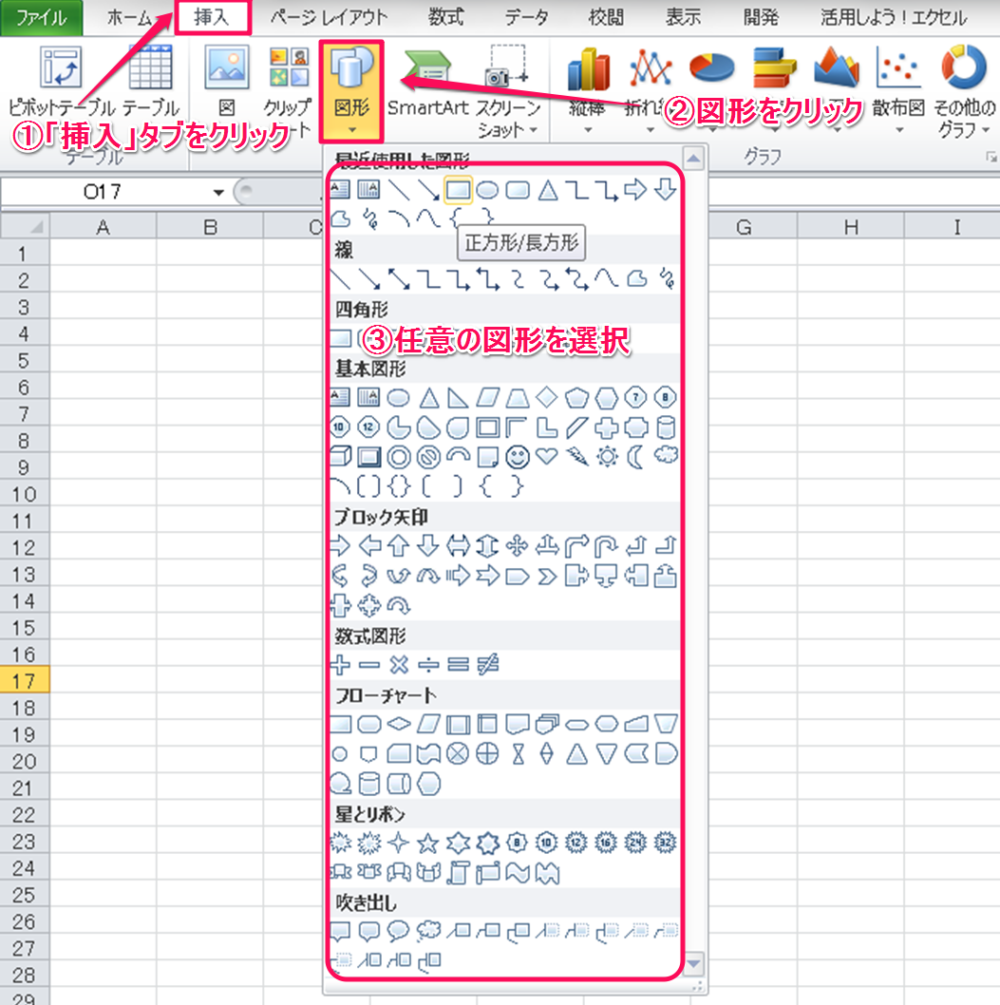Select the column G header

[743, 228]
